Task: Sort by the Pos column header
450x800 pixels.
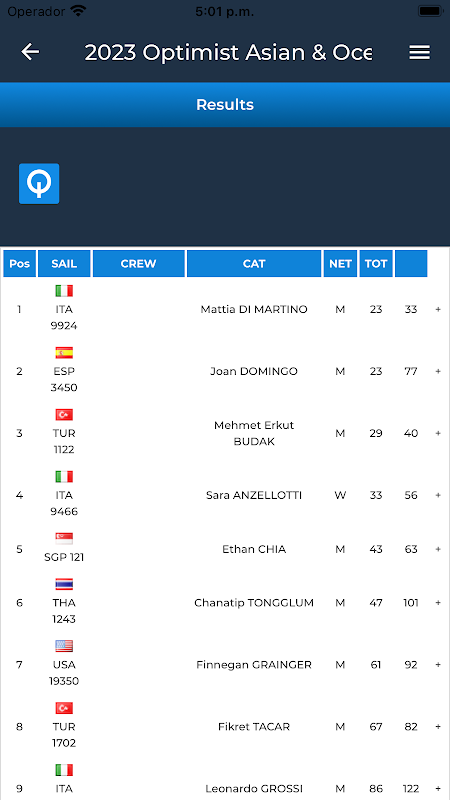Action: click(20, 264)
